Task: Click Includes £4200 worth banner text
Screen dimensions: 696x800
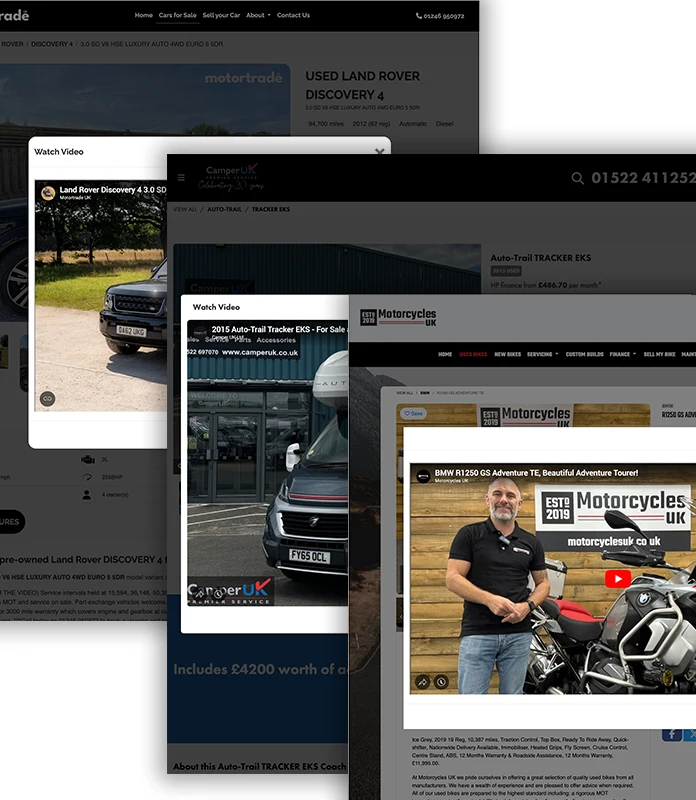Action: (260, 669)
